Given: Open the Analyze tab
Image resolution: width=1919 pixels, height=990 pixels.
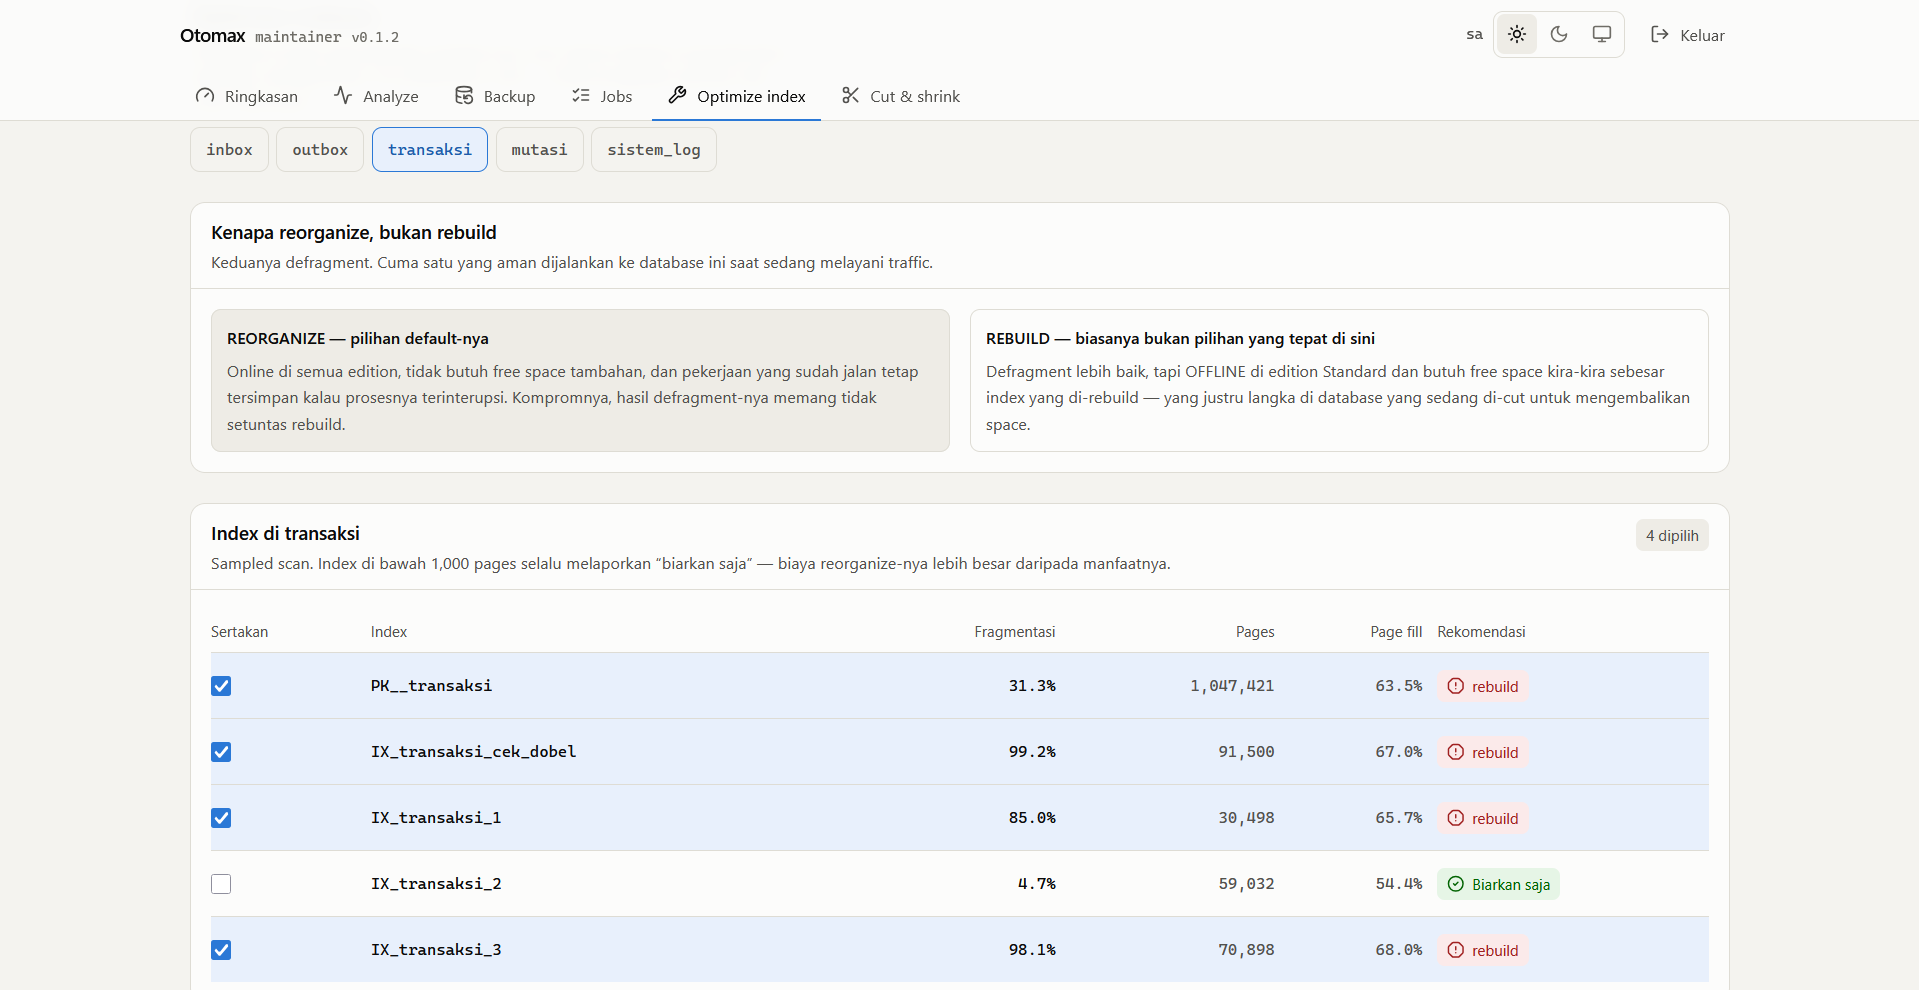Looking at the screenshot, I should click(x=376, y=96).
